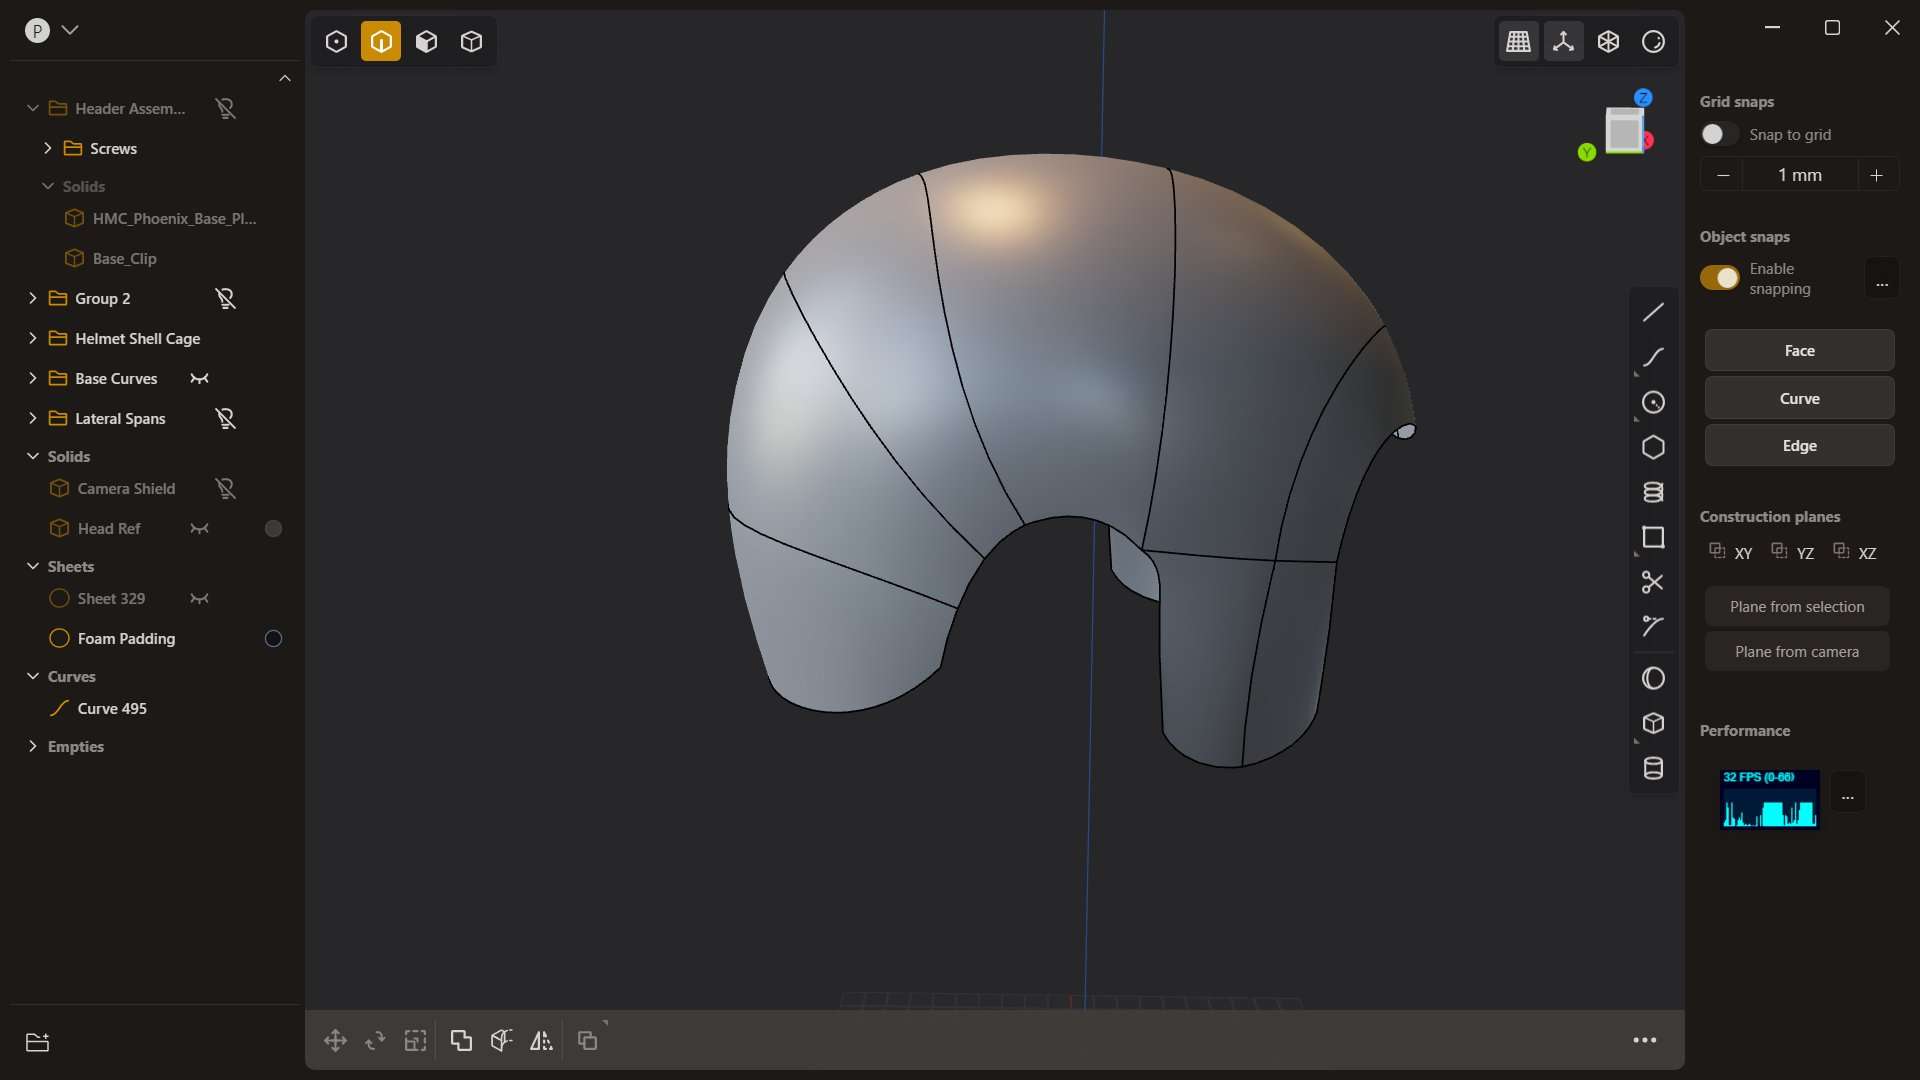Image resolution: width=1920 pixels, height=1080 pixels.
Task: Click the Edge snap button
Action: (1799, 446)
